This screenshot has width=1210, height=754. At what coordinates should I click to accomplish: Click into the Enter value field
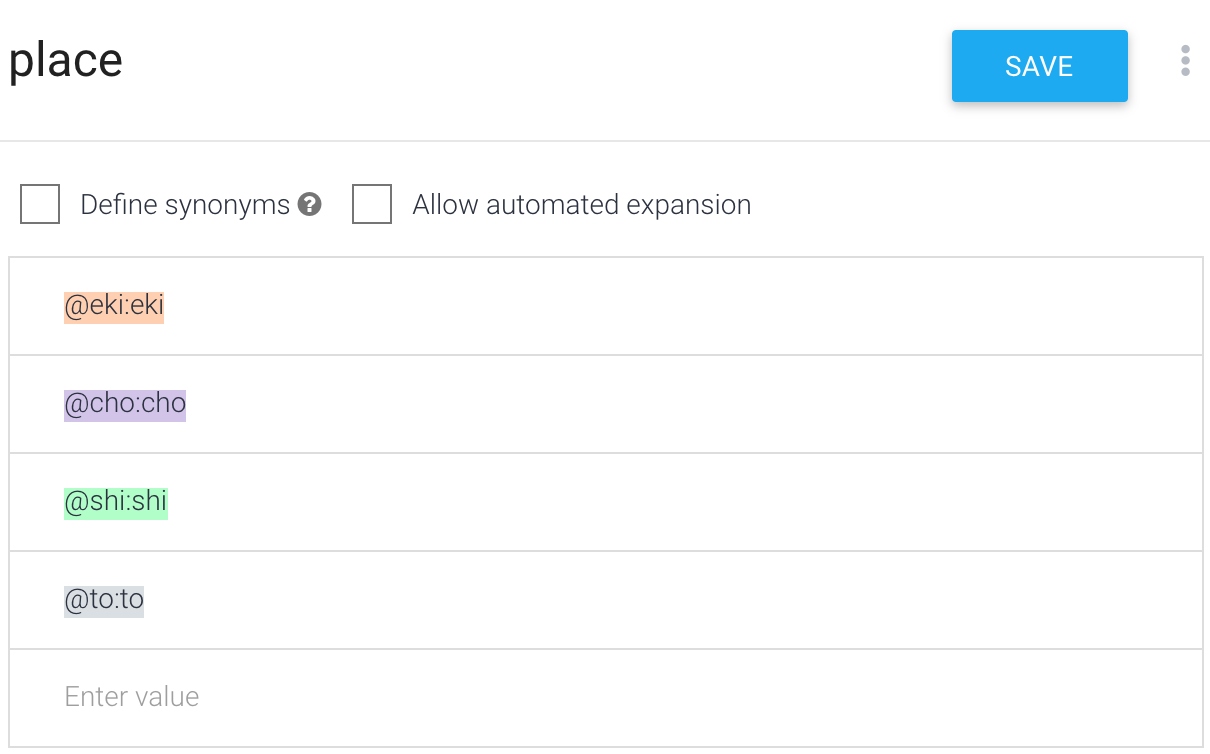[x=606, y=697]
